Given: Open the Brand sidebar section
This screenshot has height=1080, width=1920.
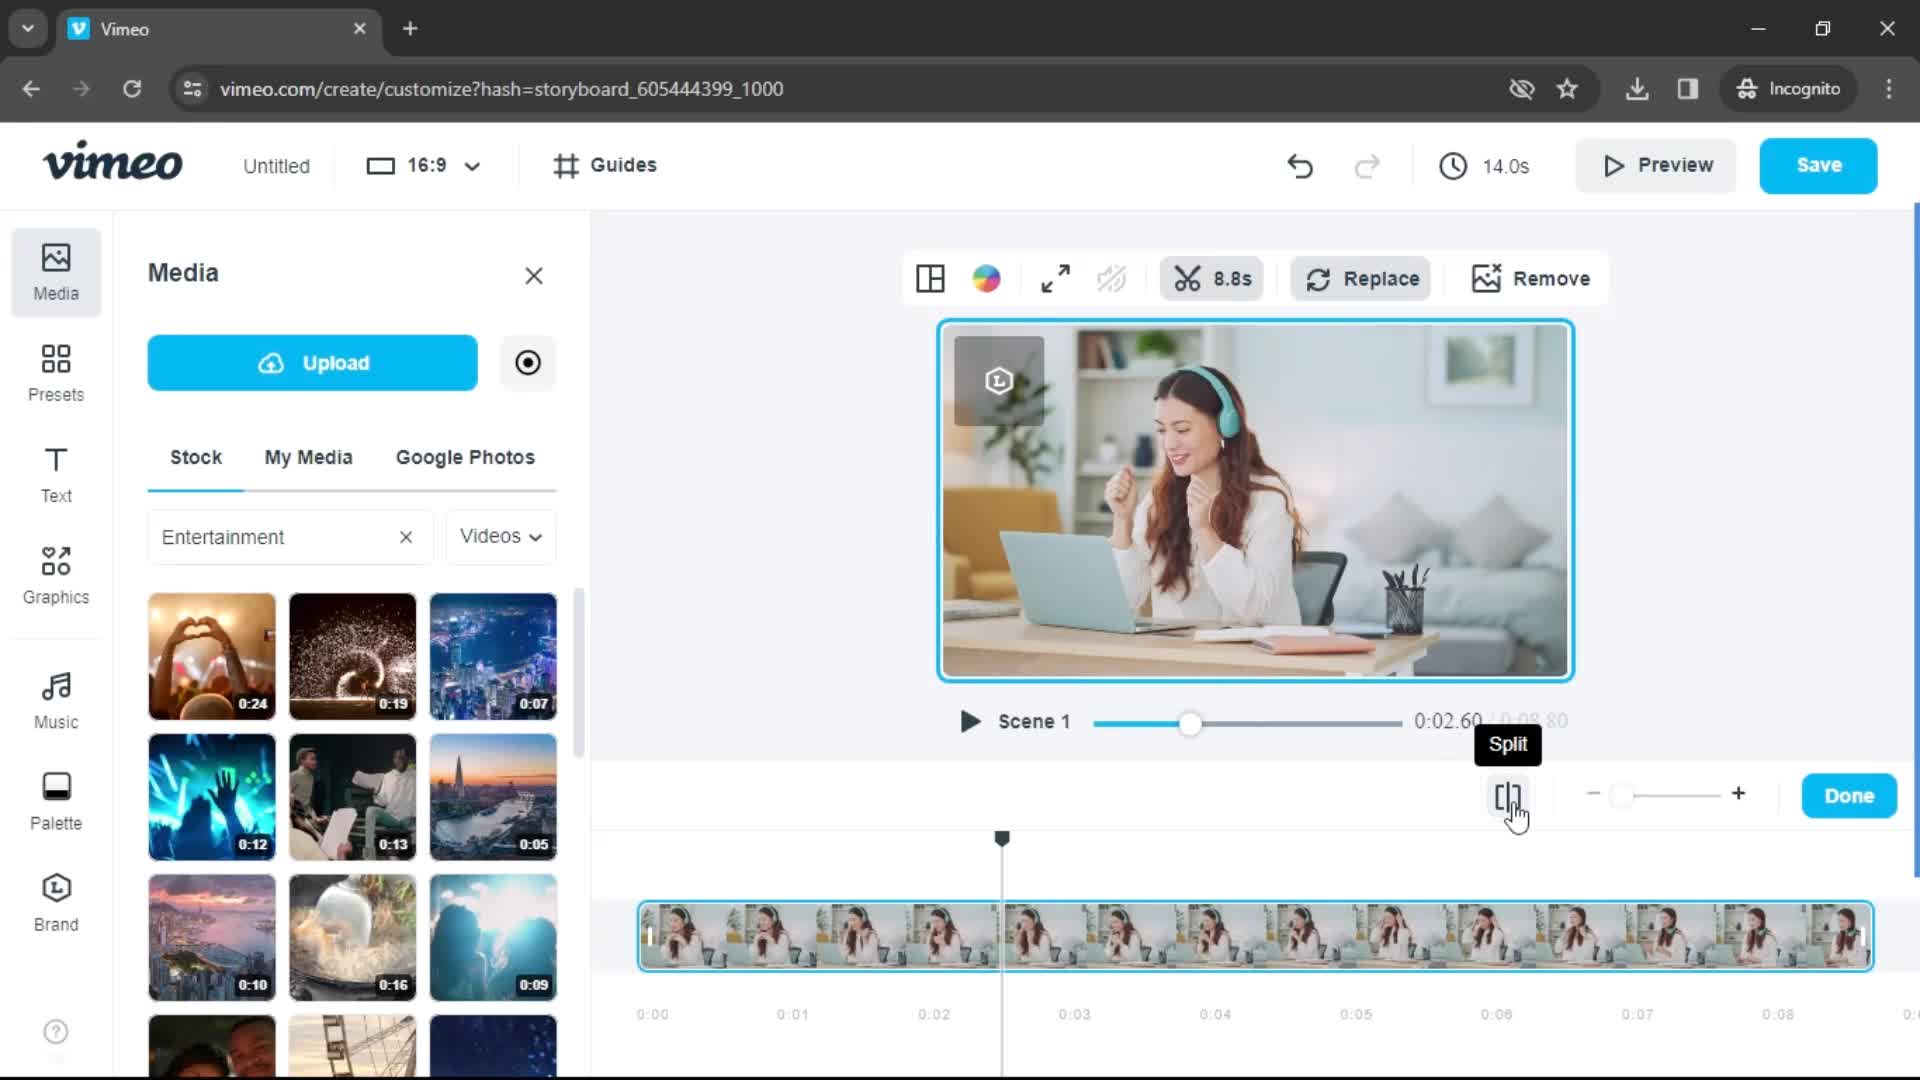Looking at the screenshot, I should [56, 902].
